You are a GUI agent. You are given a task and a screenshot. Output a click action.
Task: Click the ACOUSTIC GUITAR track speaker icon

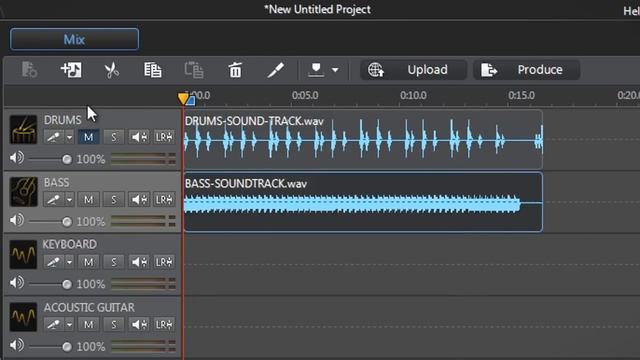pyautogui.click(x=17, y=345)
